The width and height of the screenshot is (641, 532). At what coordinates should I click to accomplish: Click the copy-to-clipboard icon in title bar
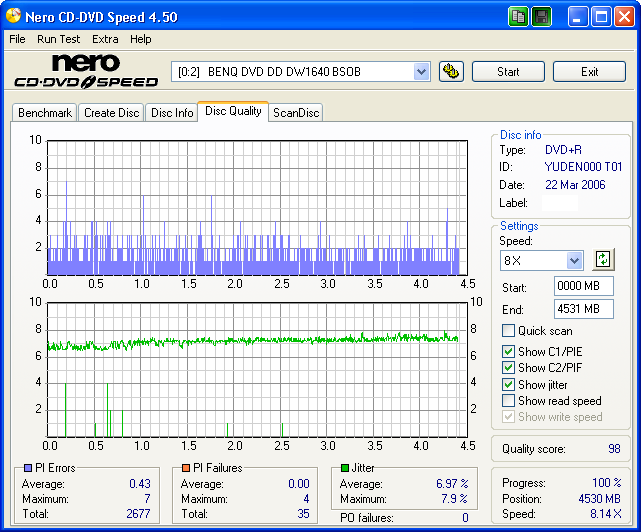click(x=517, y=16)
